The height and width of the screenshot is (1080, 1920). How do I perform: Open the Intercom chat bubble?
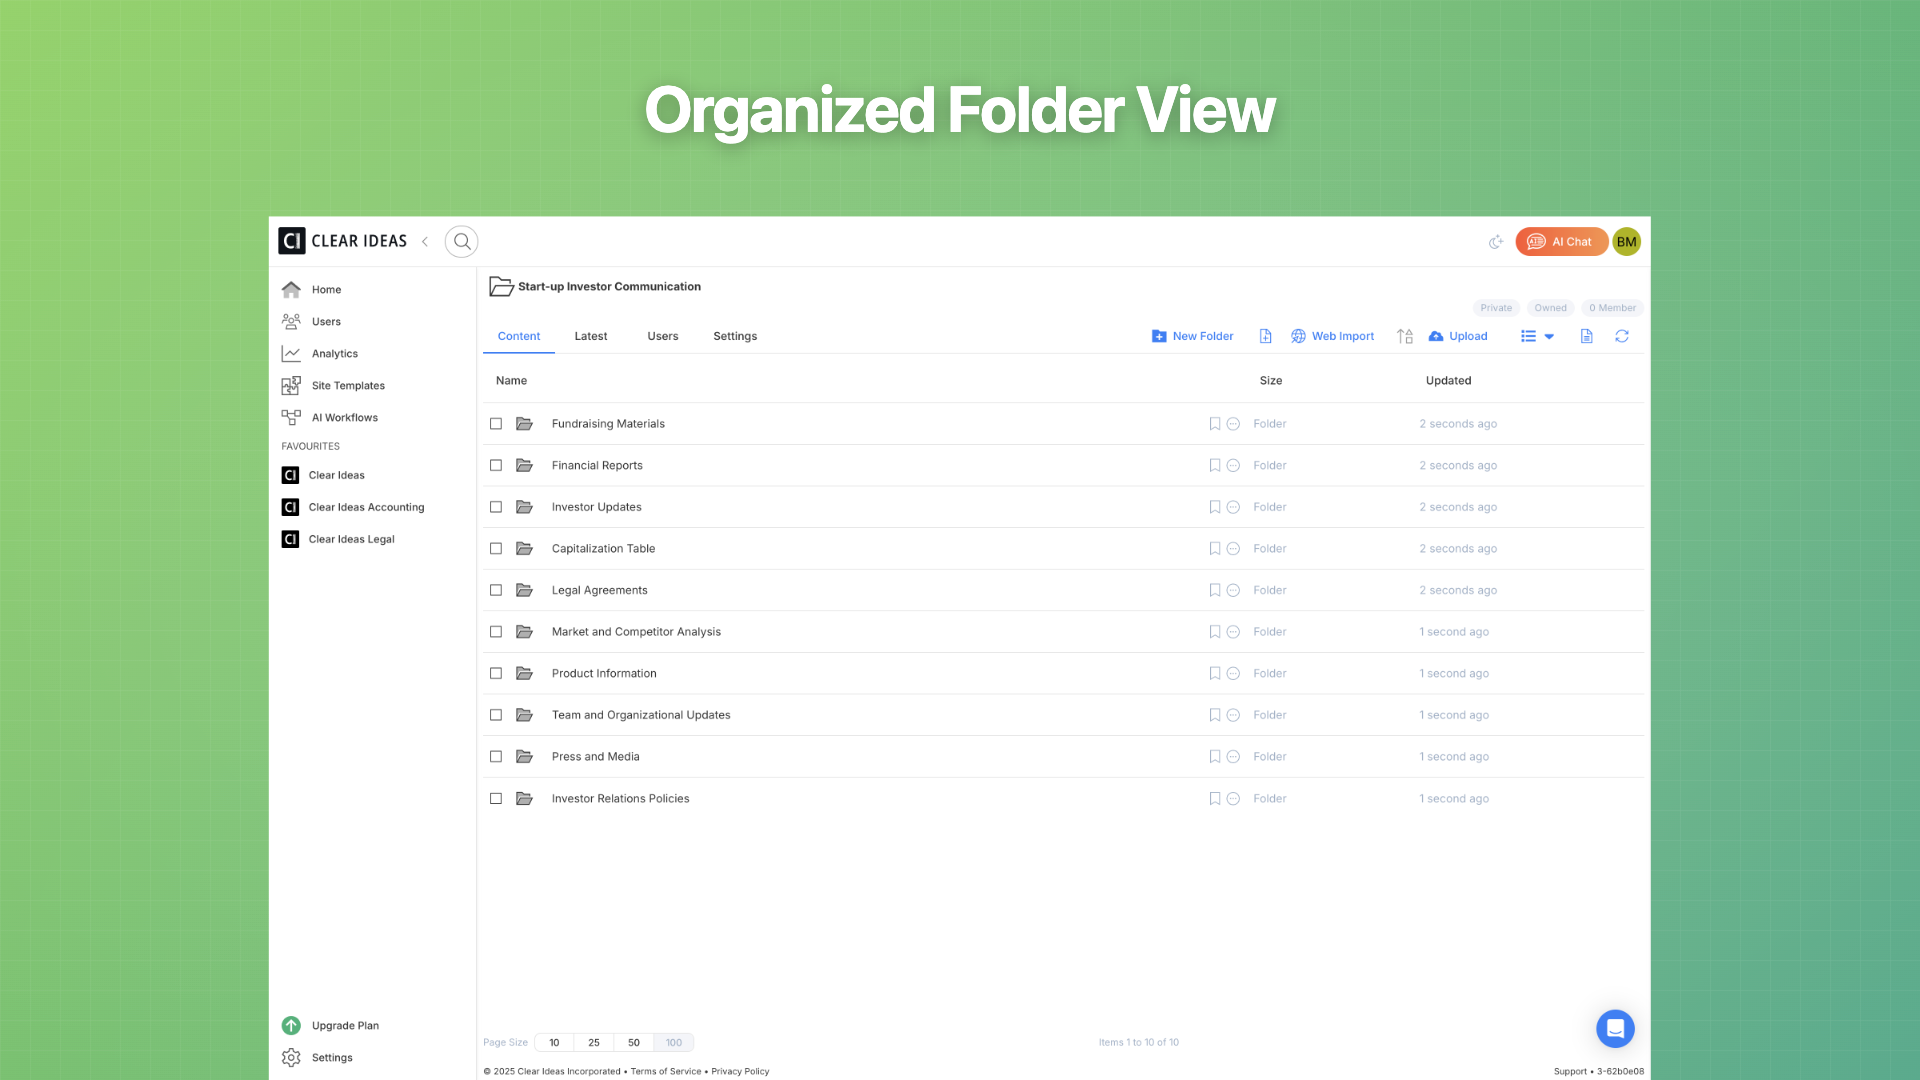pos(1614,1028)
